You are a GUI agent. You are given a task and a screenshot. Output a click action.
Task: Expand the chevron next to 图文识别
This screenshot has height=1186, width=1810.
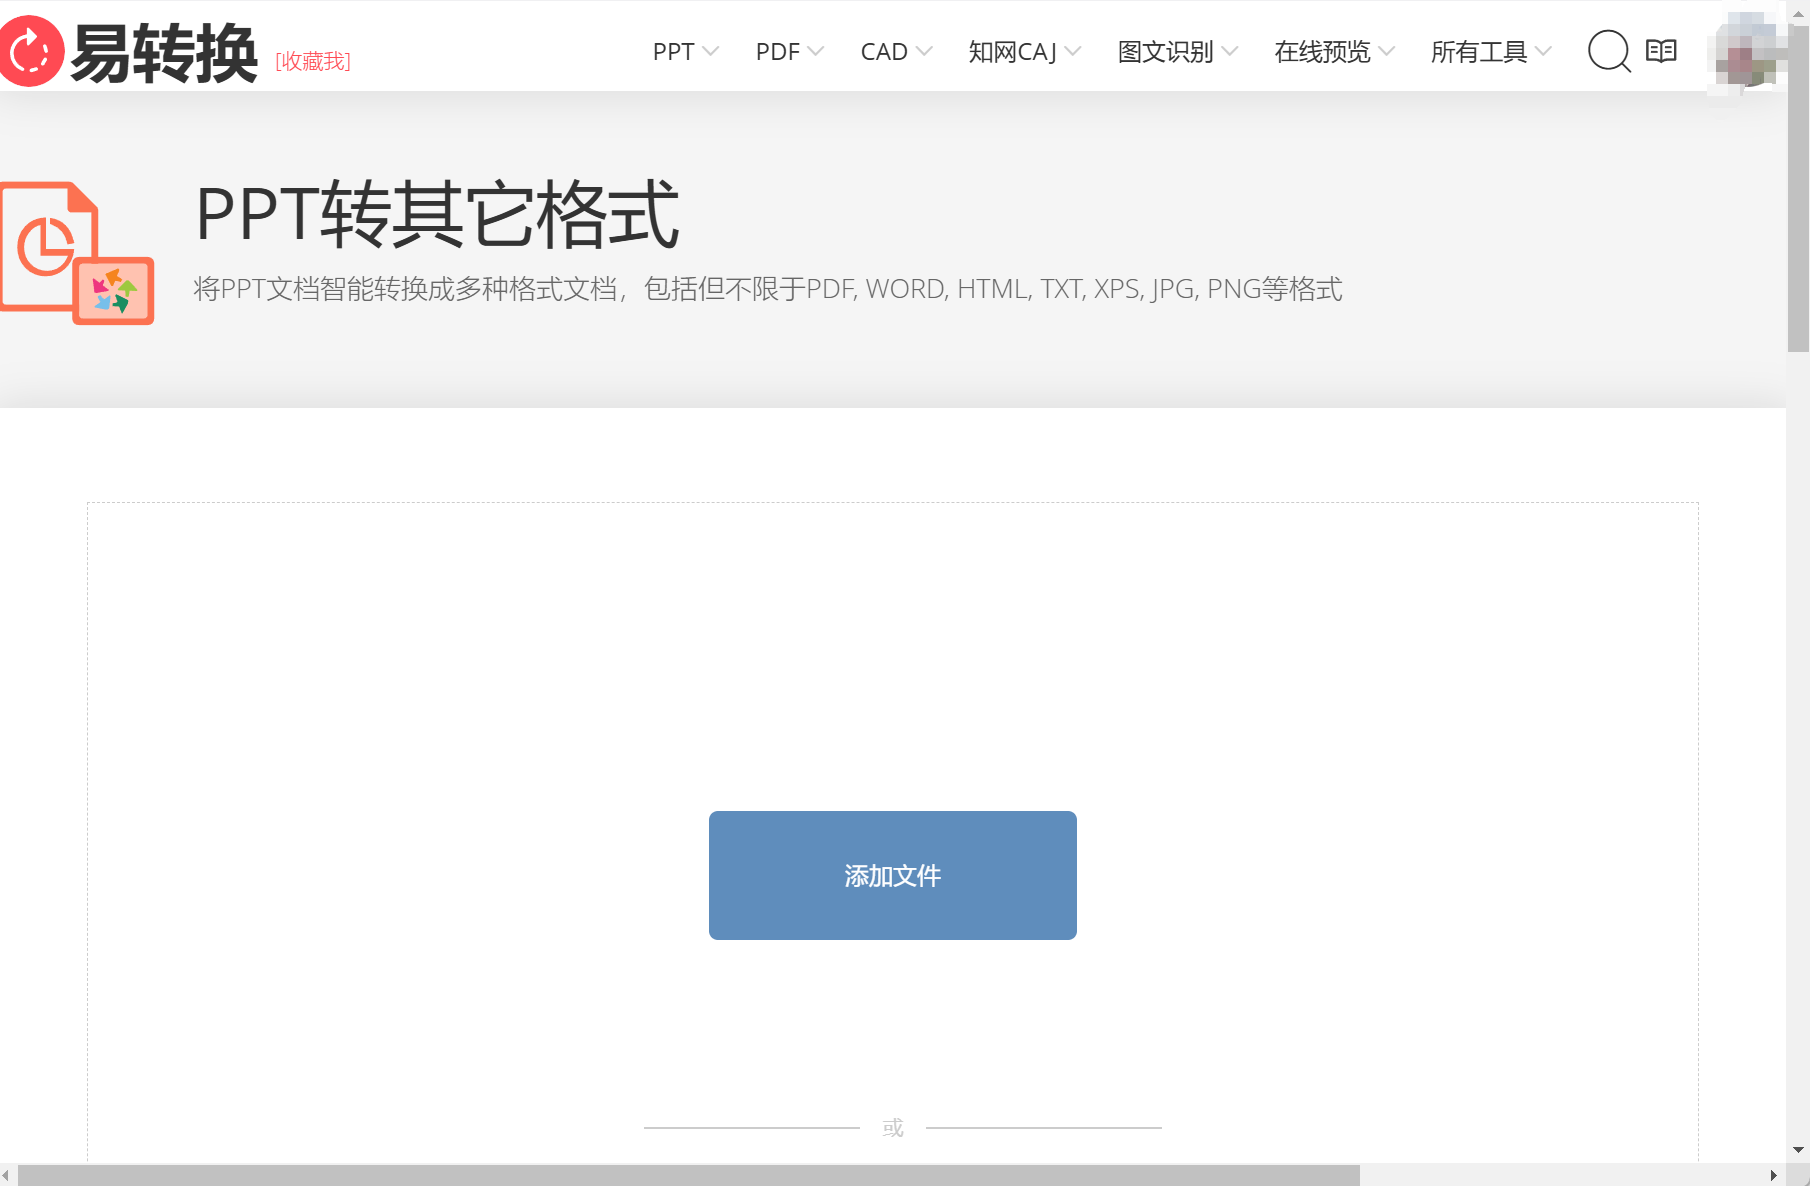point(1230,51)
